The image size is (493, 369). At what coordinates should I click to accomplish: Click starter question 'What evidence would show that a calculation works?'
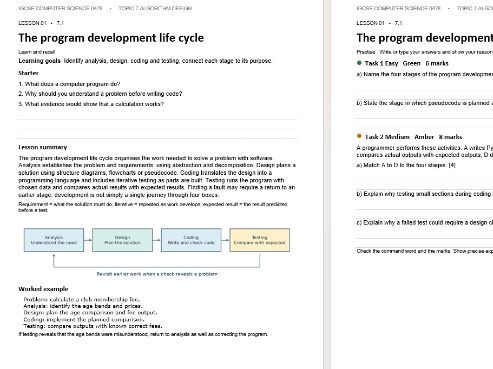pyautogui.click(x=91, y=104)
